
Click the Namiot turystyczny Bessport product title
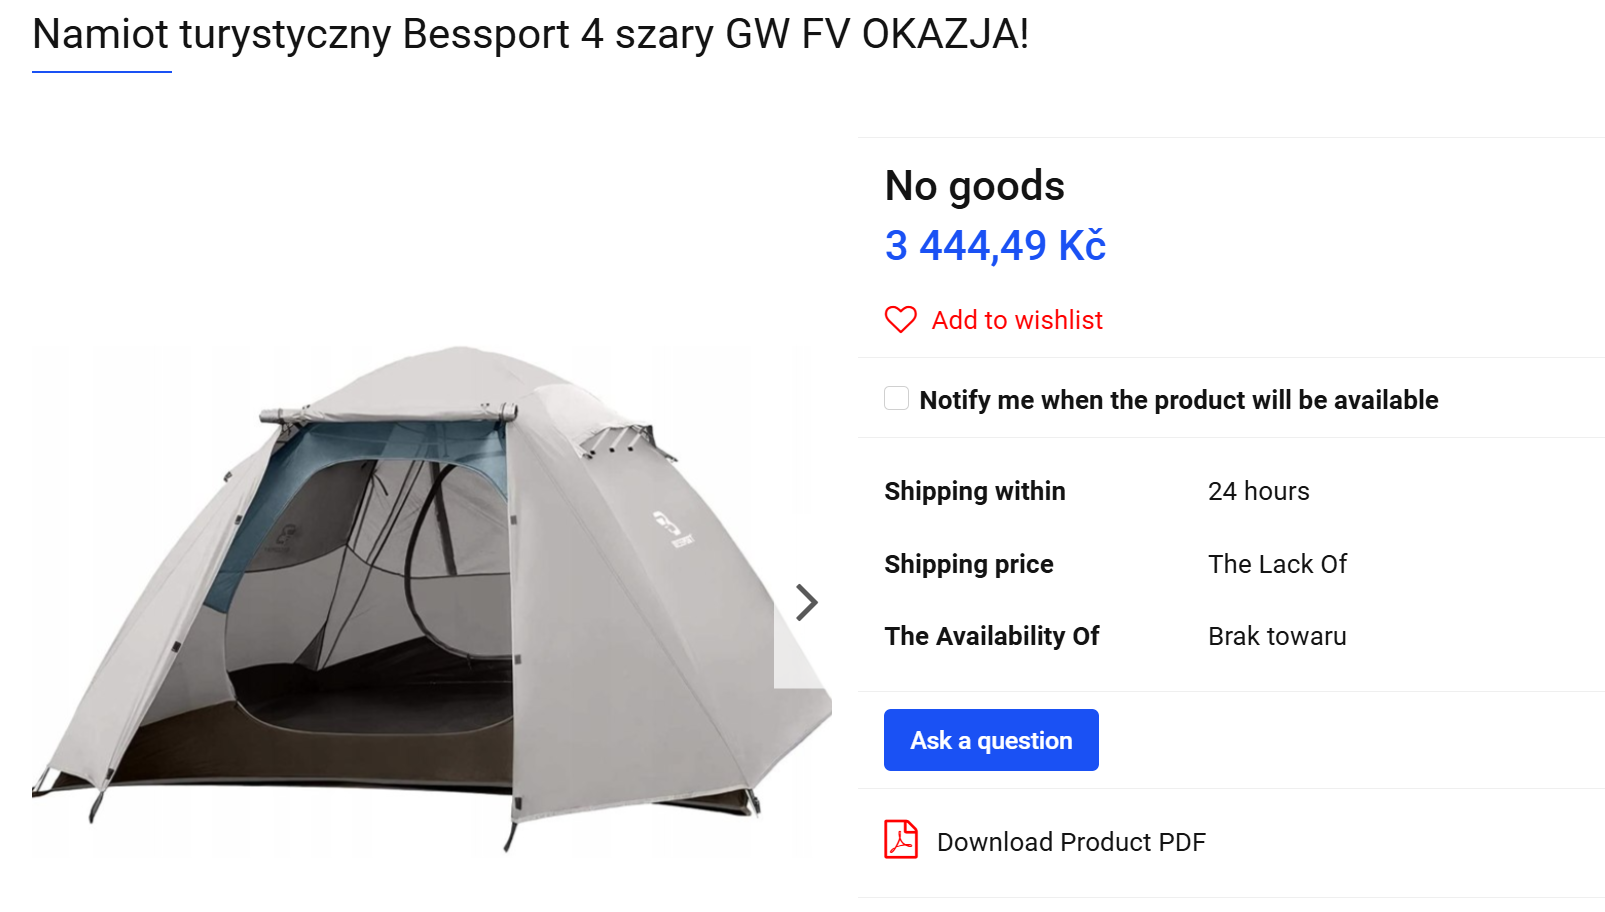pyautogui.click(x=530, y=34)
